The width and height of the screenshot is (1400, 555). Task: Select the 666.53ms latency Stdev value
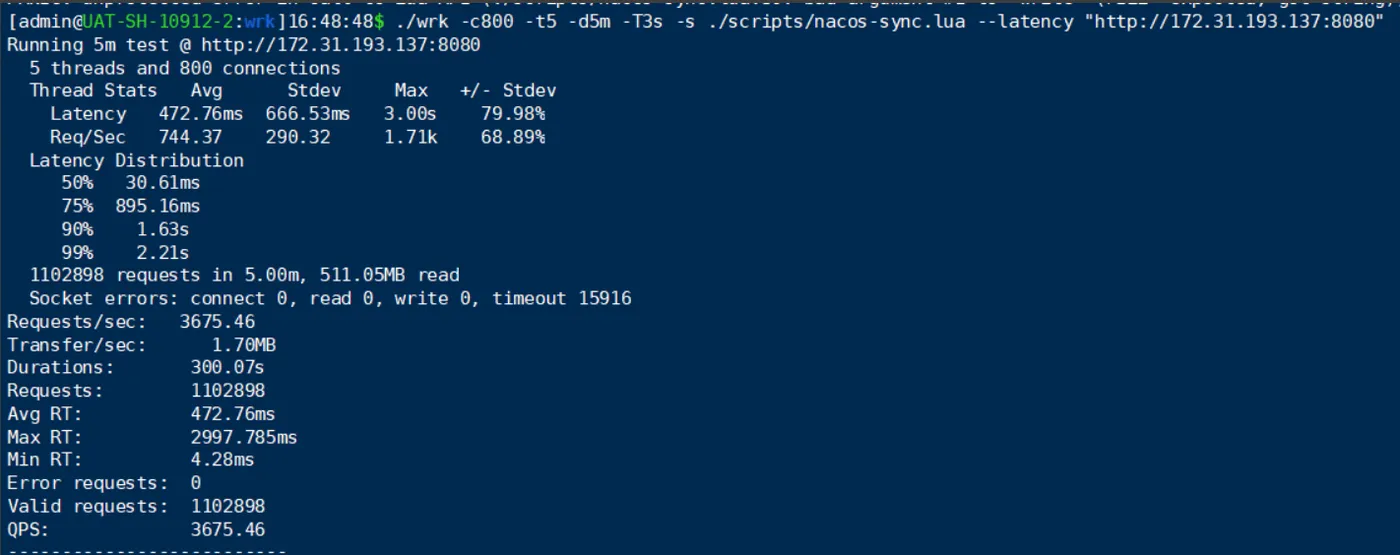(308, 114)
